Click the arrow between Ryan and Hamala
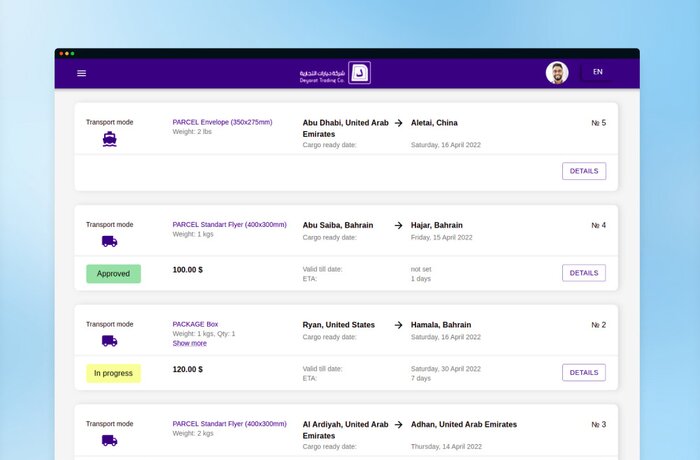 coord(398,325)
